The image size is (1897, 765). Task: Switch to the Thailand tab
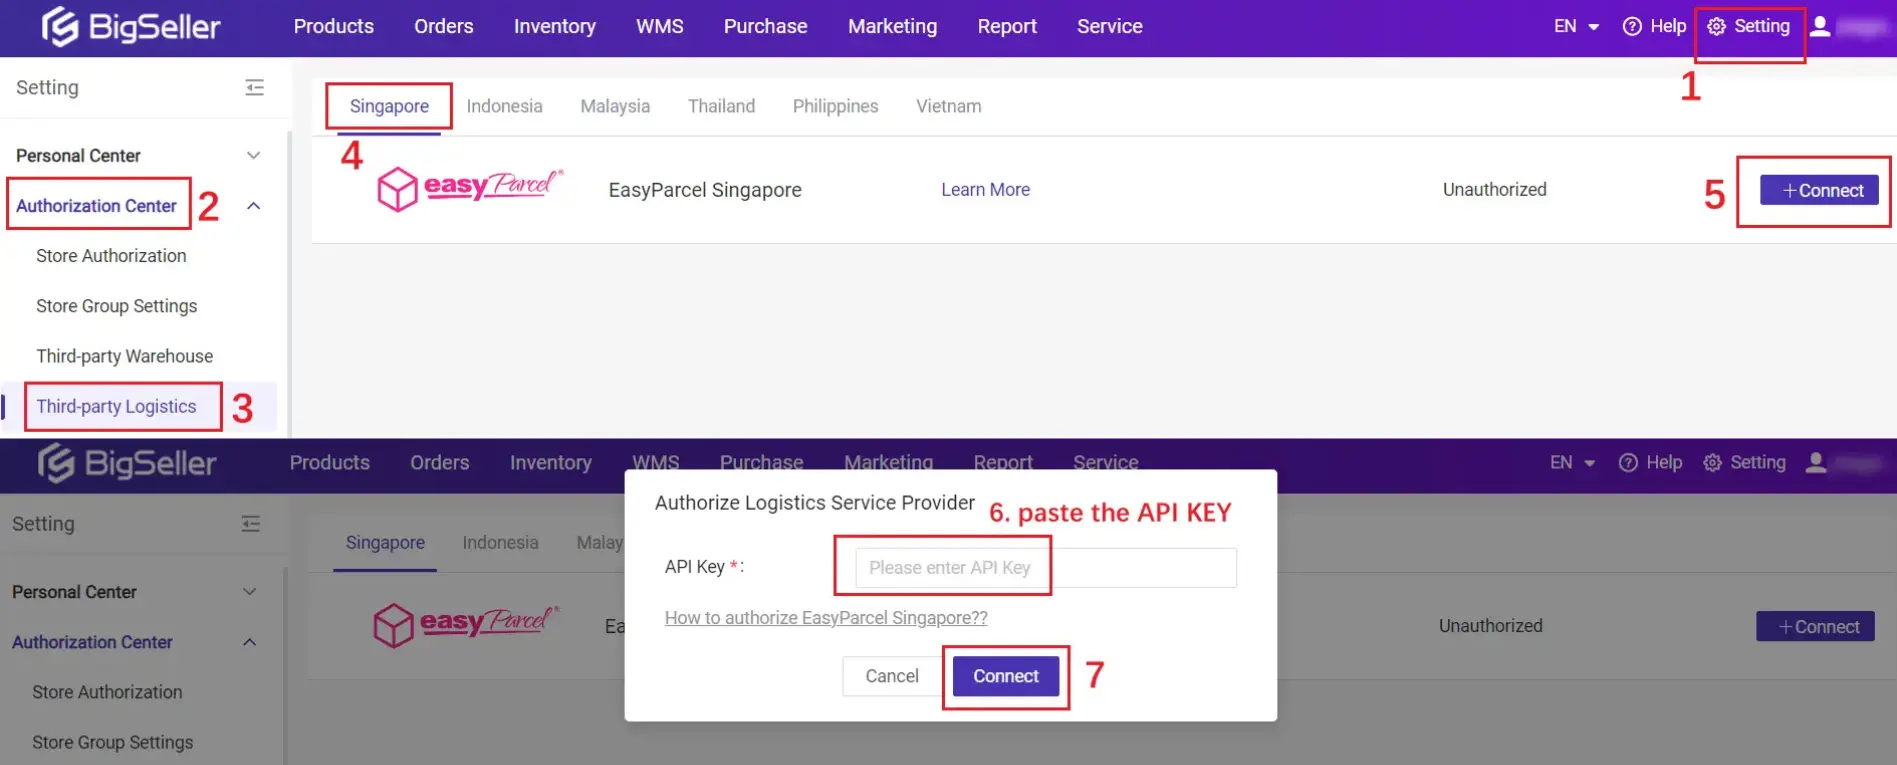tap(721, 106)
